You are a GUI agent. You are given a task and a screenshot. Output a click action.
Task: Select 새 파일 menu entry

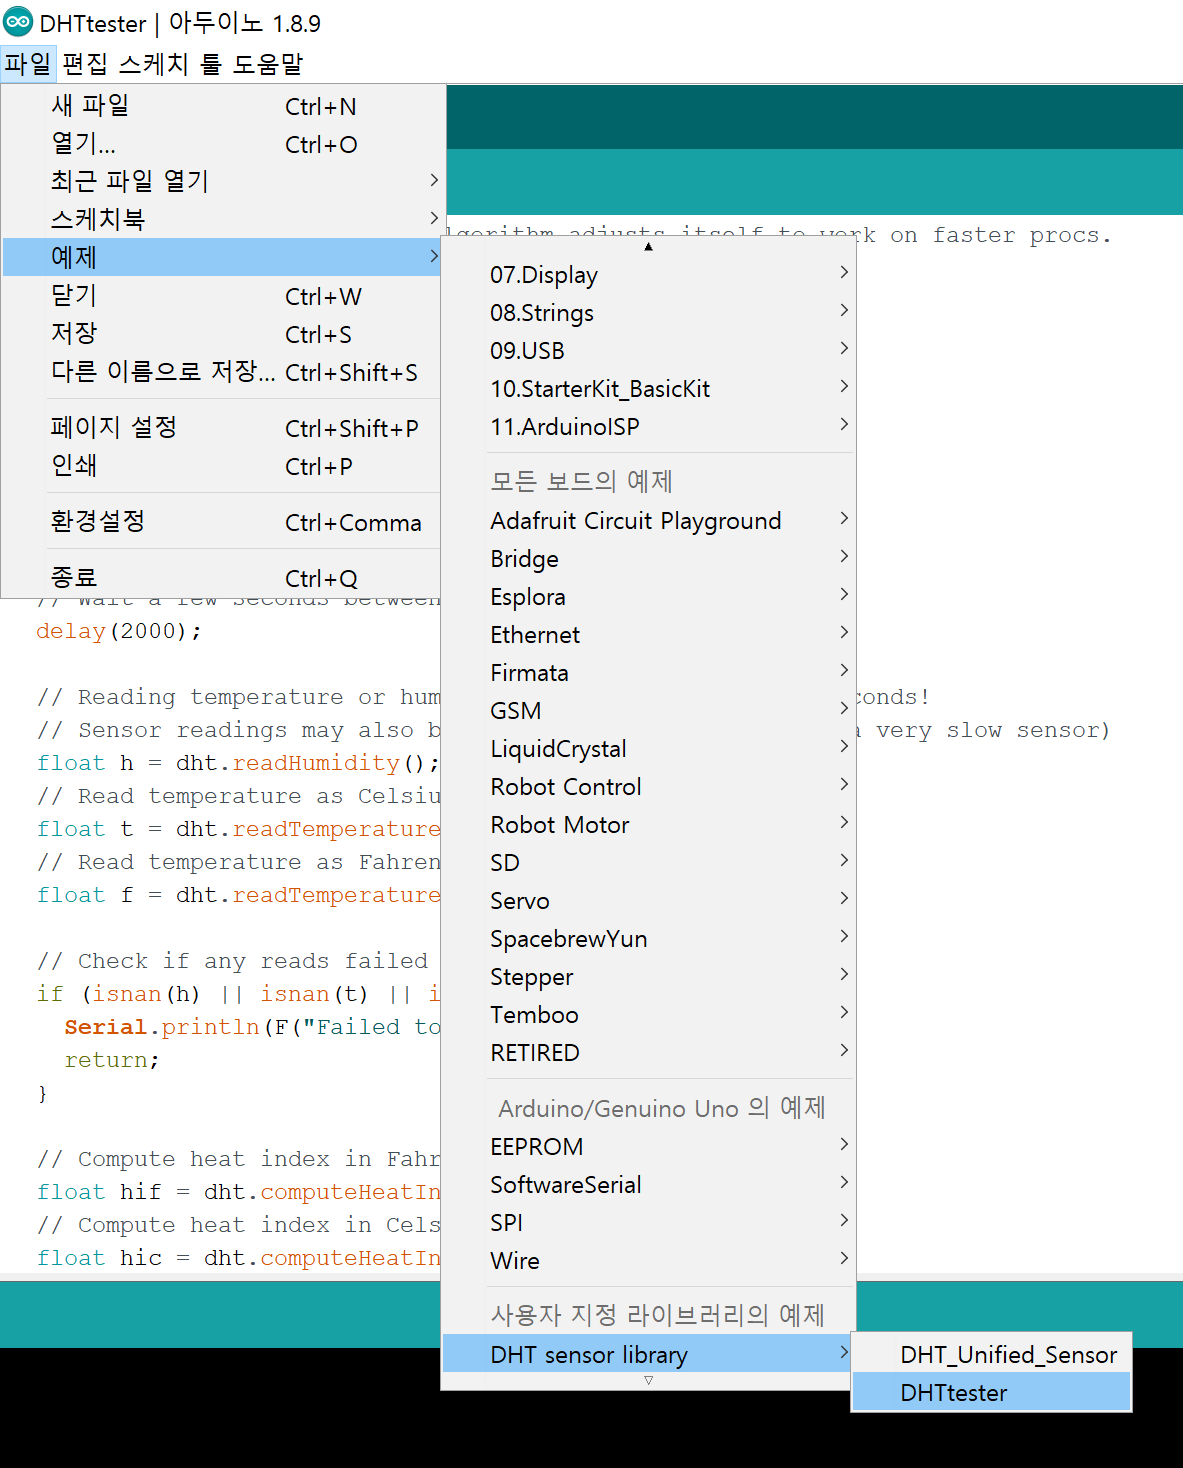[x=222, y=106]
